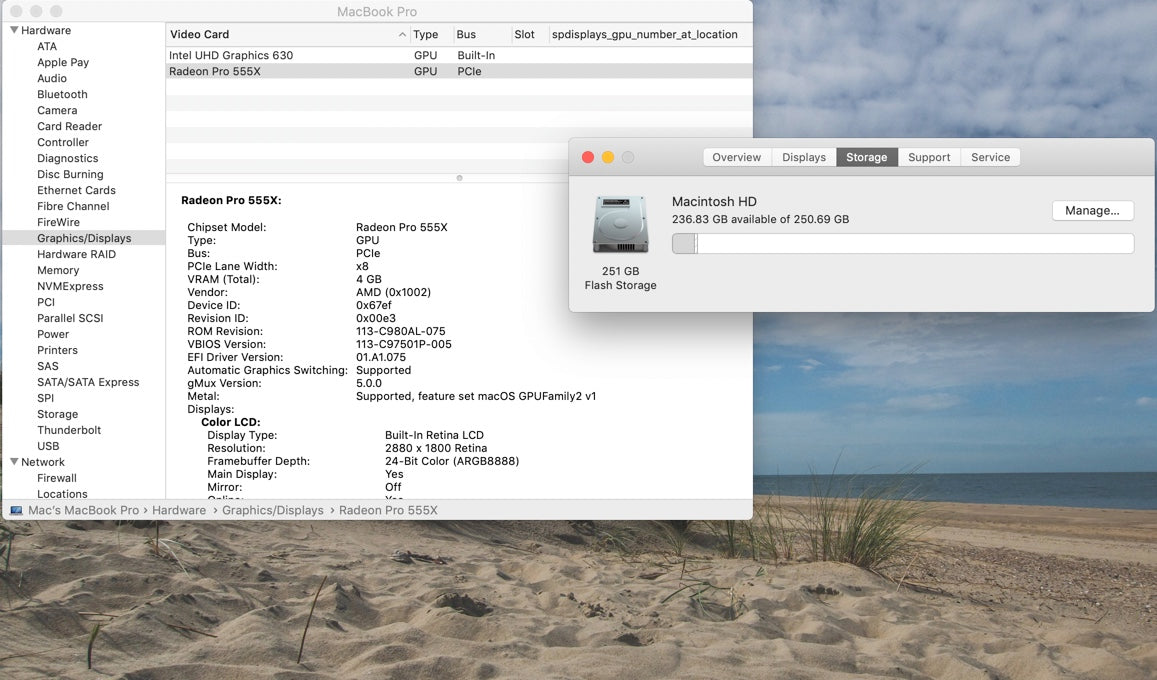
Task: Collapse the Network section triangle
Action: [14, 462]
